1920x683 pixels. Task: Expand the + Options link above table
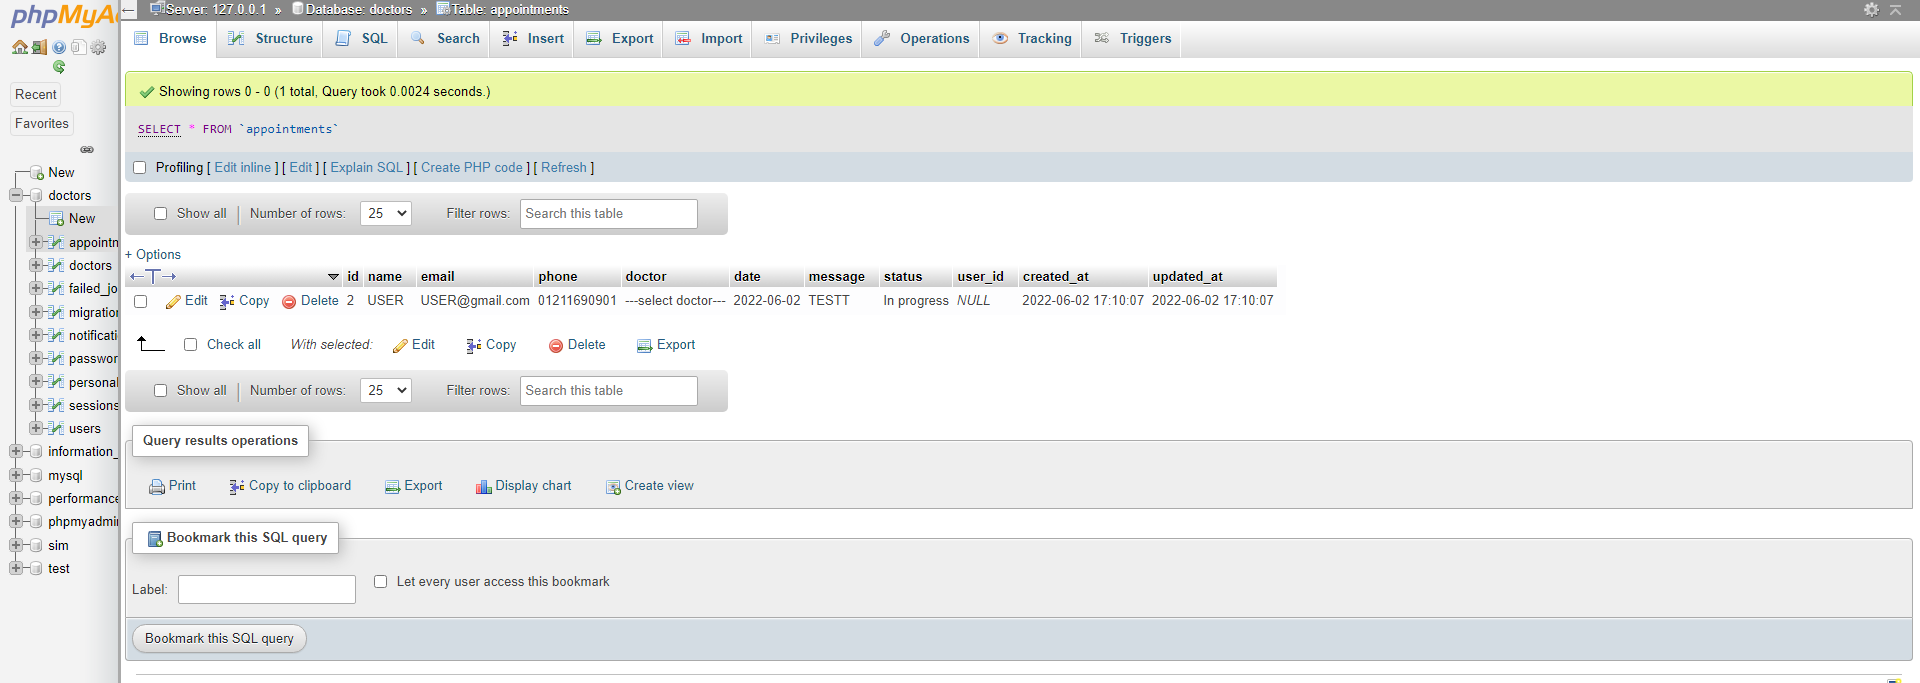click(x=153, y=255)
